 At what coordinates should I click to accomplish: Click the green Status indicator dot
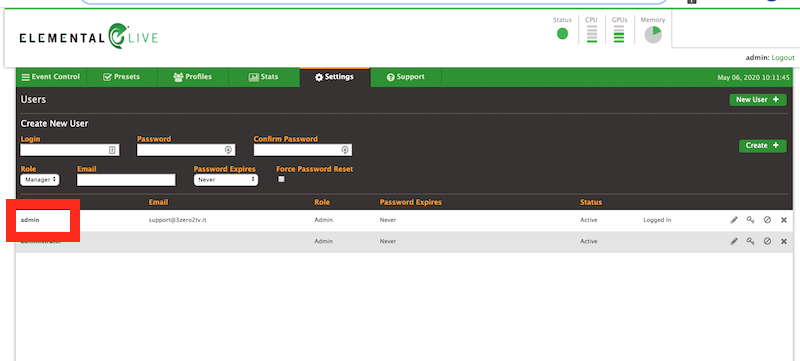tap(562, 34)
